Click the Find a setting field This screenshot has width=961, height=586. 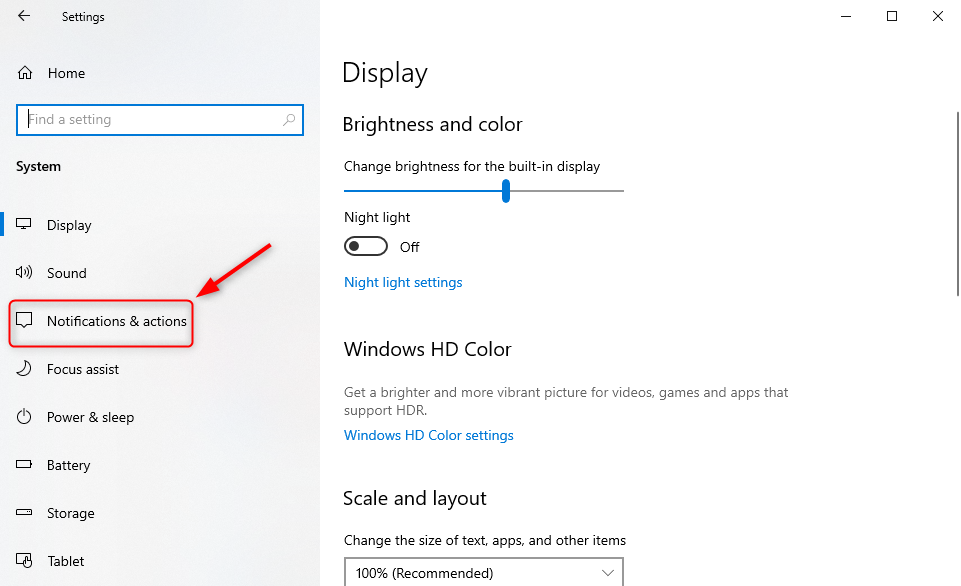[x=160, y=120]
